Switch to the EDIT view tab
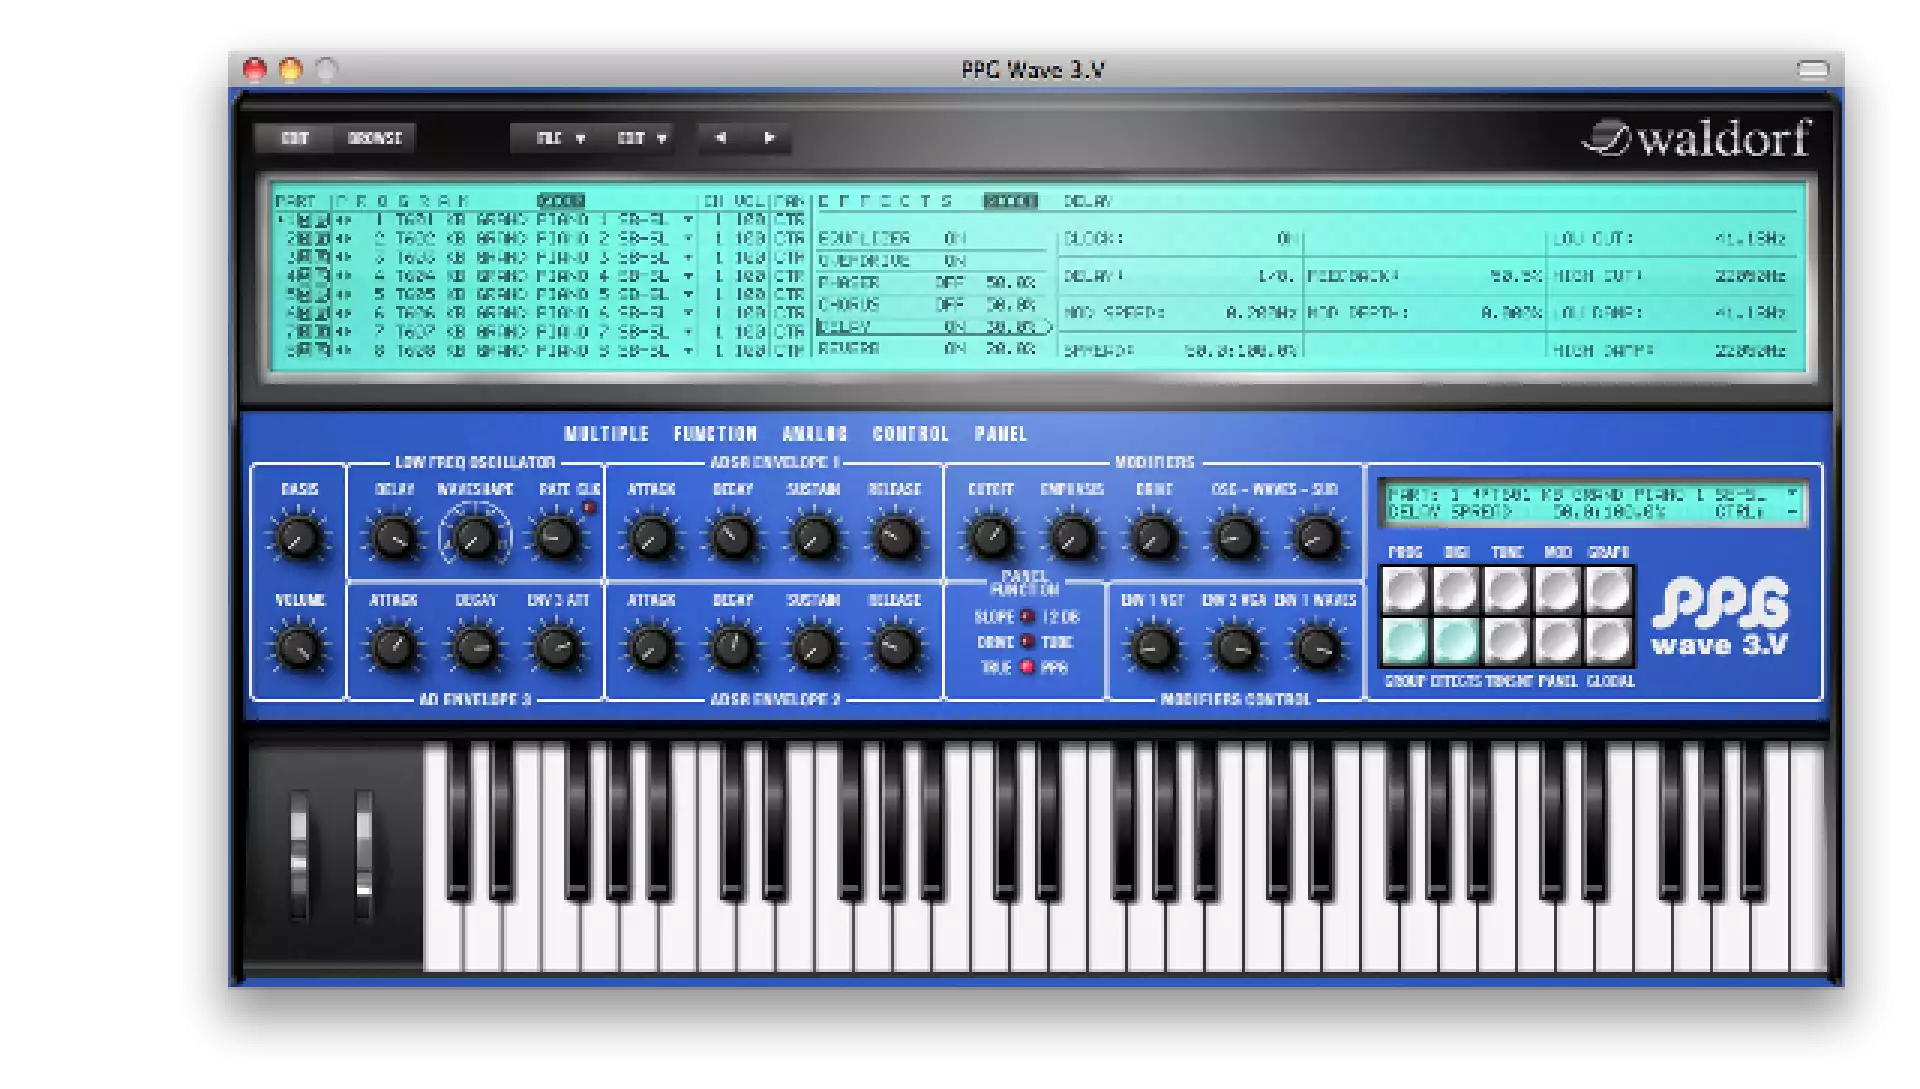The image size is (1920, 1089). click(295, 138)
